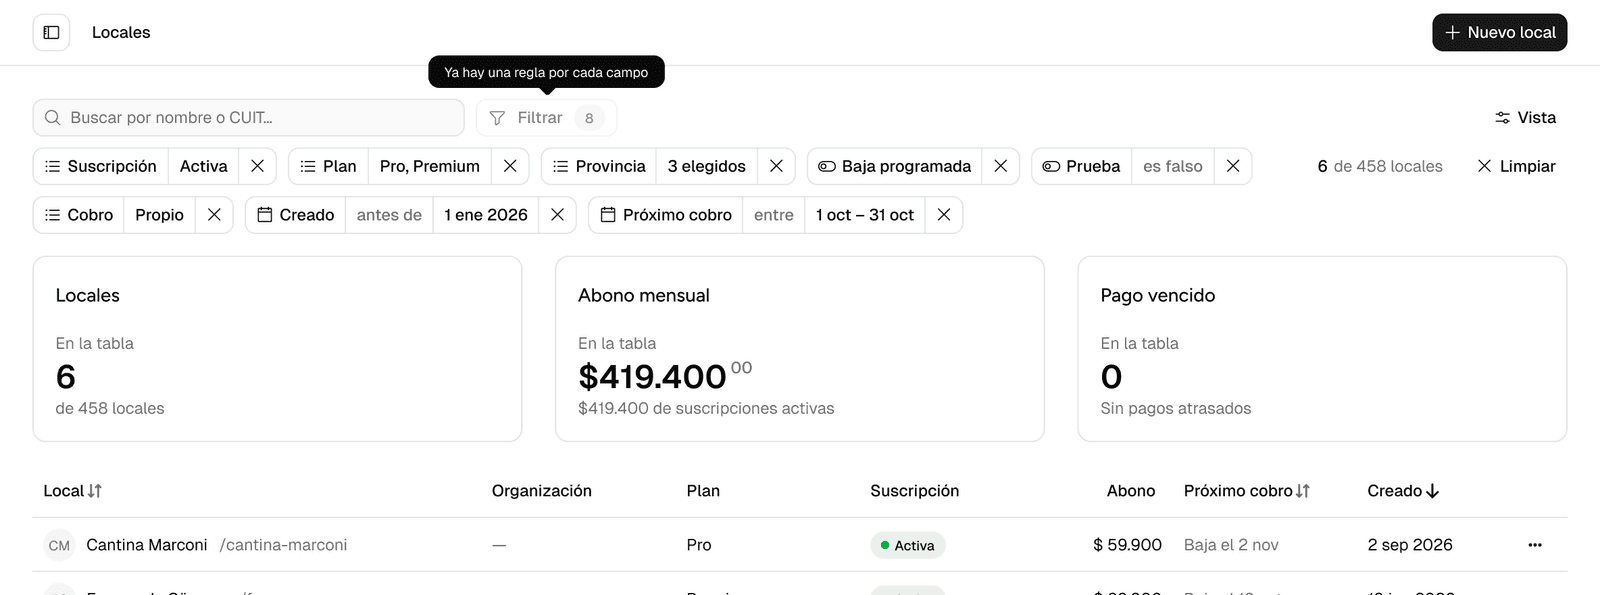1600x595 pixels.
Task: Remove the Provincia filter chip
Action: tap(776, 166)
